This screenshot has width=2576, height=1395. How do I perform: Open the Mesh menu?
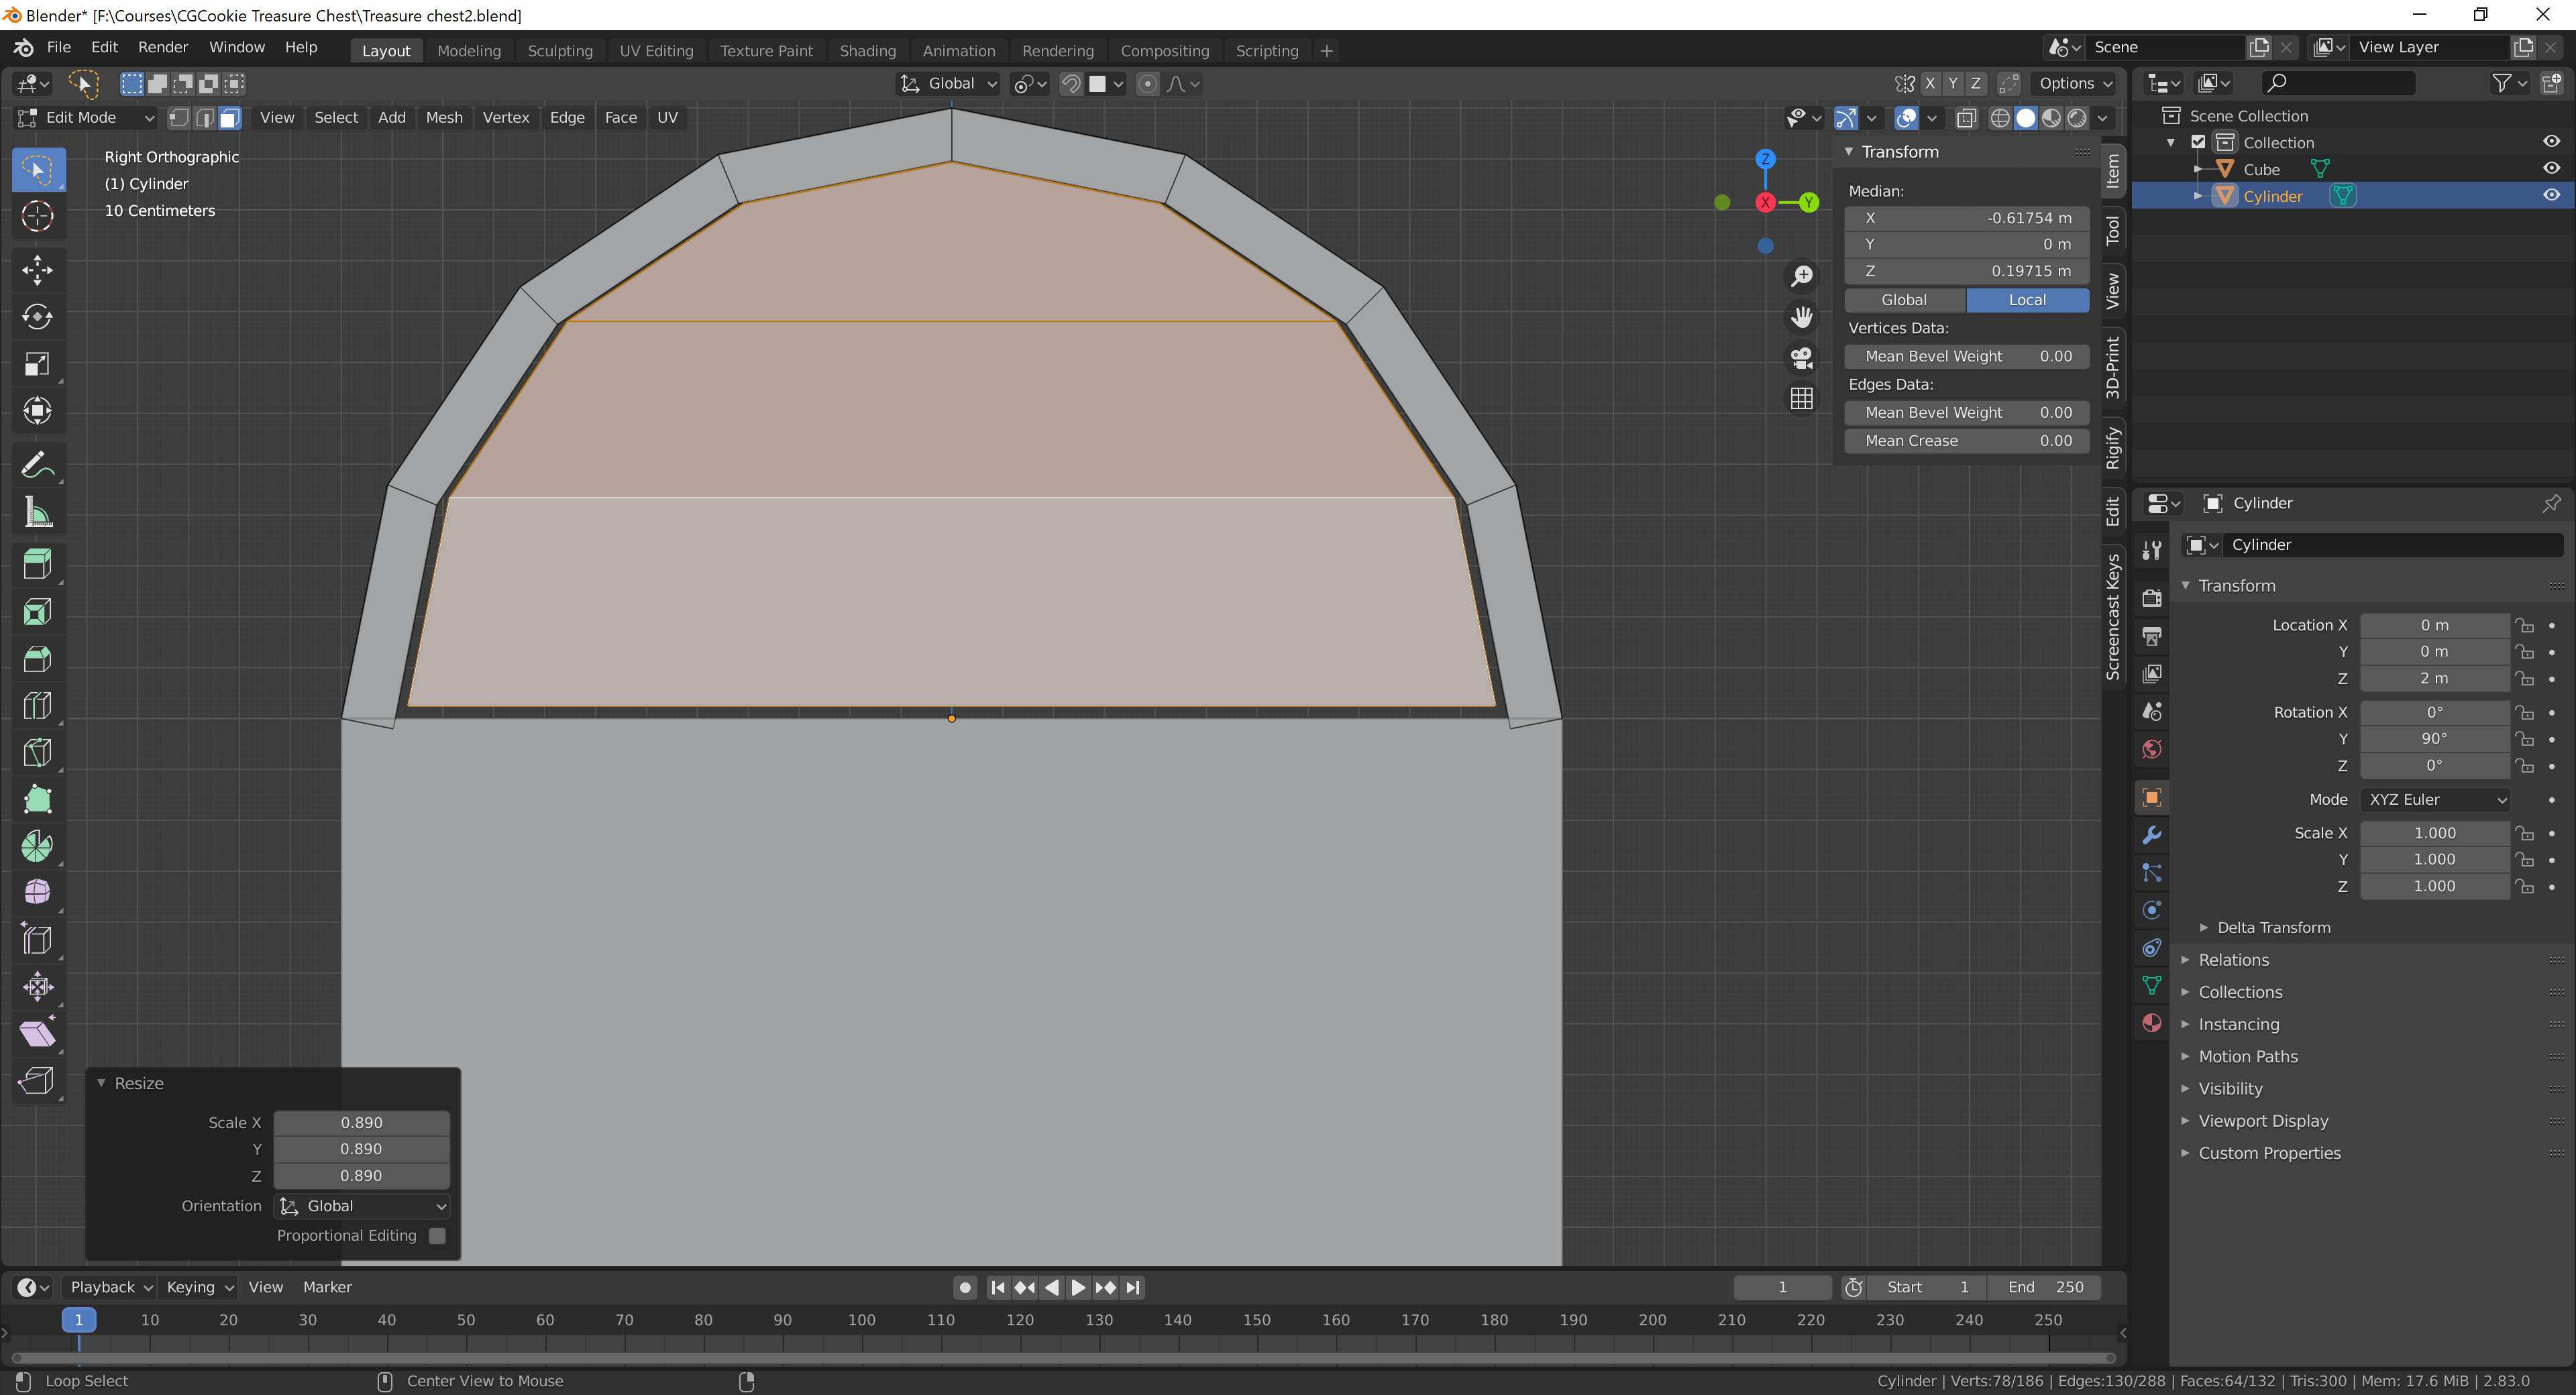[x=444, y=118]
